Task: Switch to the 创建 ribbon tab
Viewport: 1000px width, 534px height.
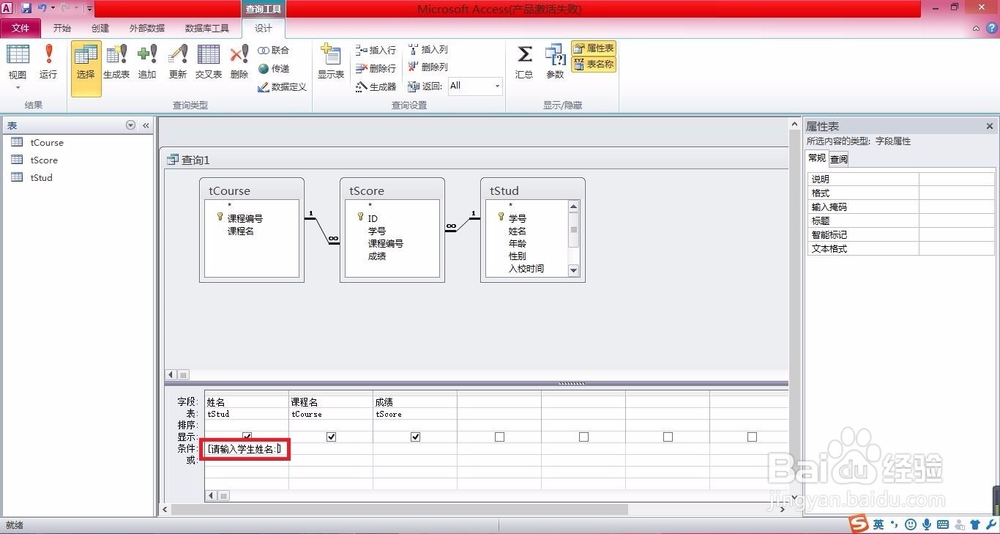Action: 100,28
